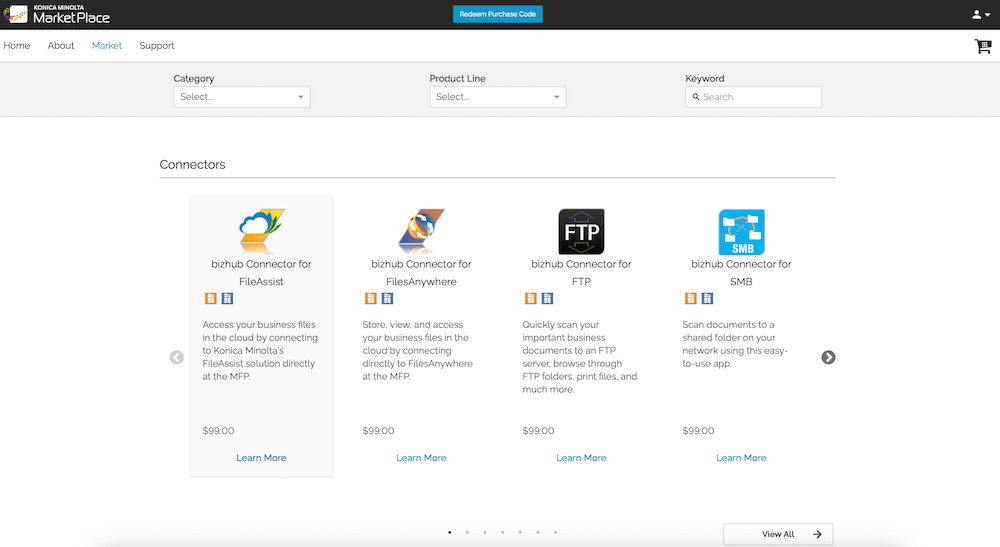Click blue device icon under FilesAnywhere
Viewport: 1000px width, 547px height.
pos(387,298)
